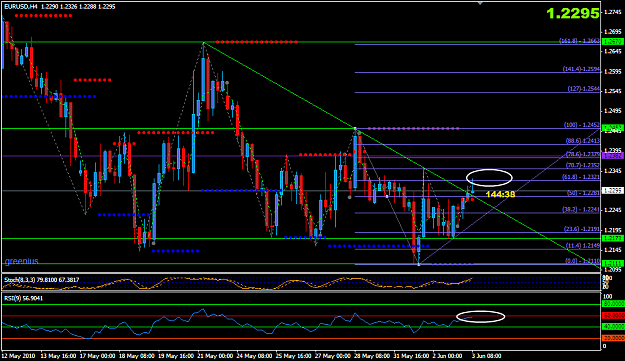Image resolution: width=625 pixels, height=361 pixels.
Task: Click the 17 May 00:00 date label
Action: tap(98, 356)
